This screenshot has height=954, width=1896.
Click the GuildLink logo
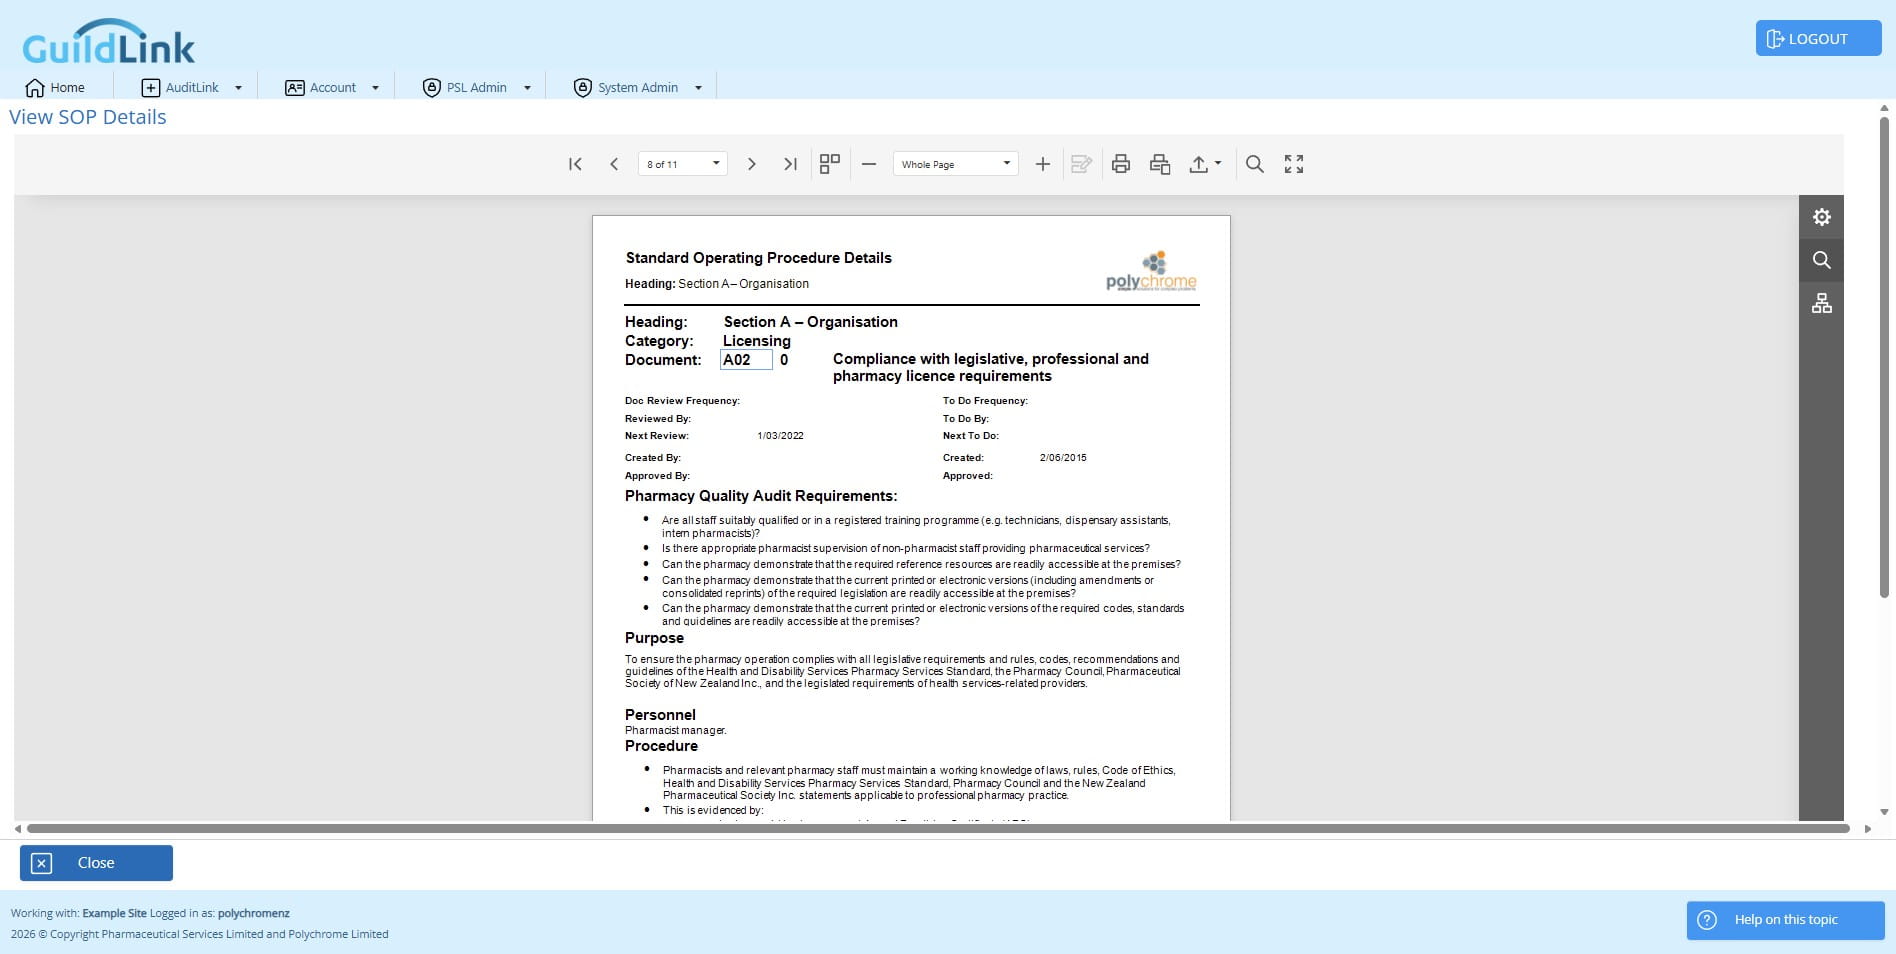tap(108, 42)
